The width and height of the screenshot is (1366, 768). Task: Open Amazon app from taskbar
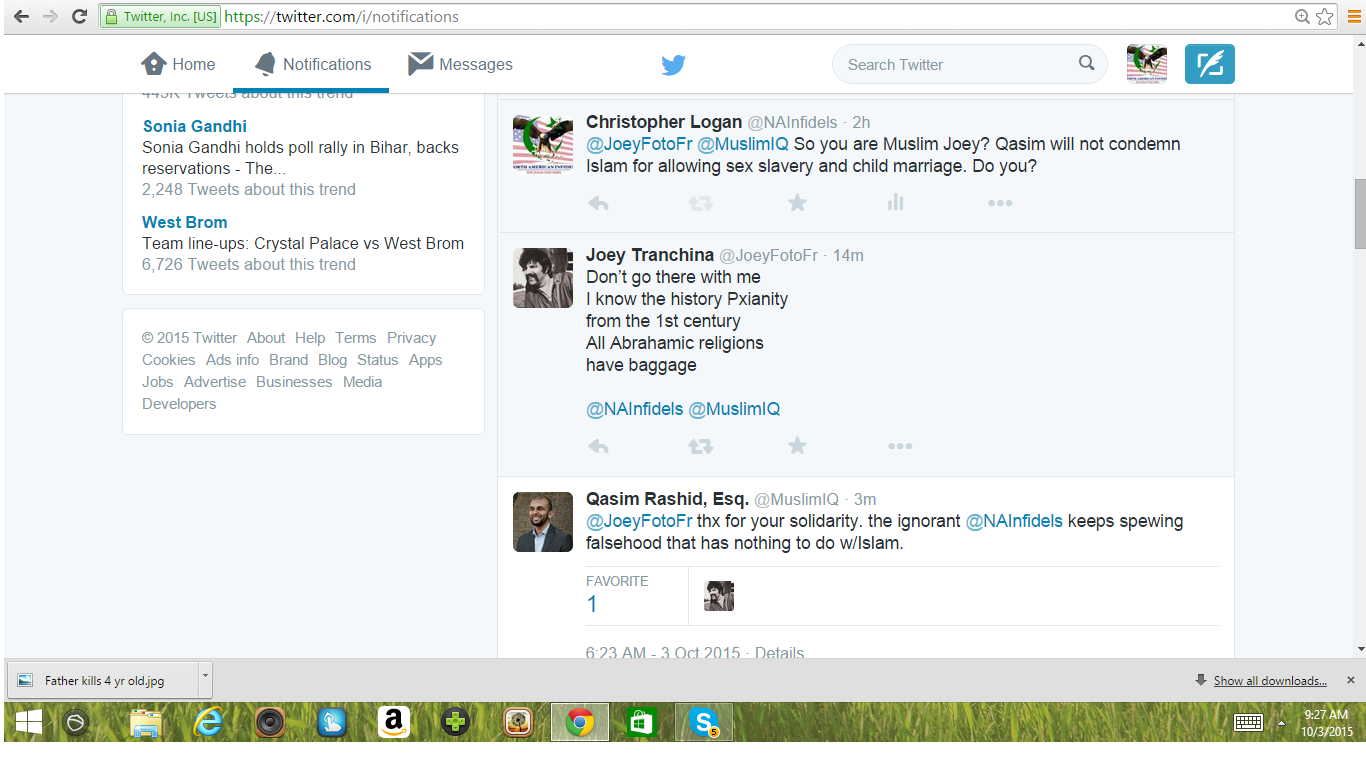[x=394, y=722]
